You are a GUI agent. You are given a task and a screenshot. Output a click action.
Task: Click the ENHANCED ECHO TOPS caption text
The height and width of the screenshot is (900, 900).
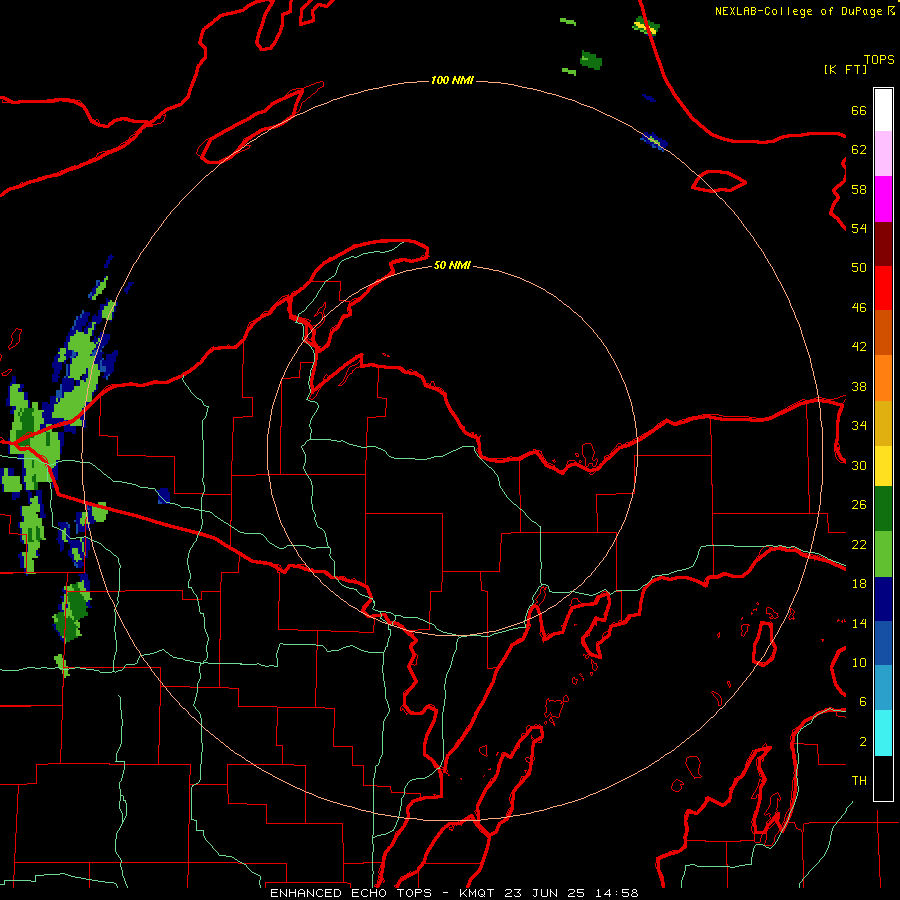coord(351,893)
